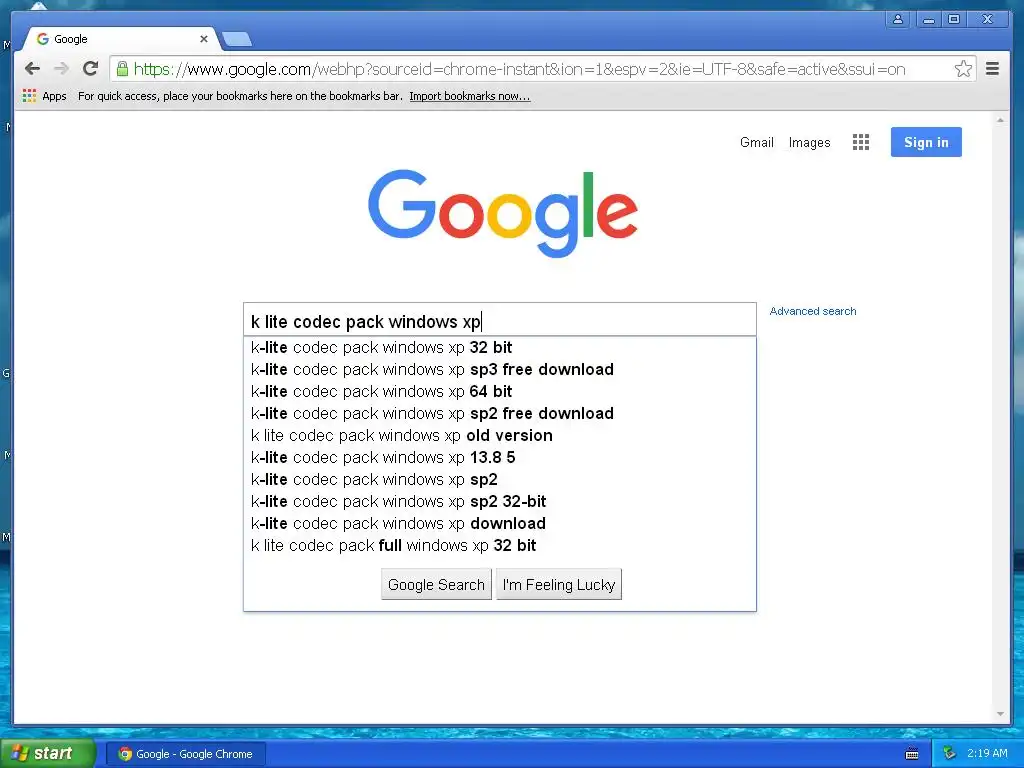Image resolution: width=1024 pixels, height=768 pixels.
Task: Select the Google browser tab
Action: [x=121, y=39]
